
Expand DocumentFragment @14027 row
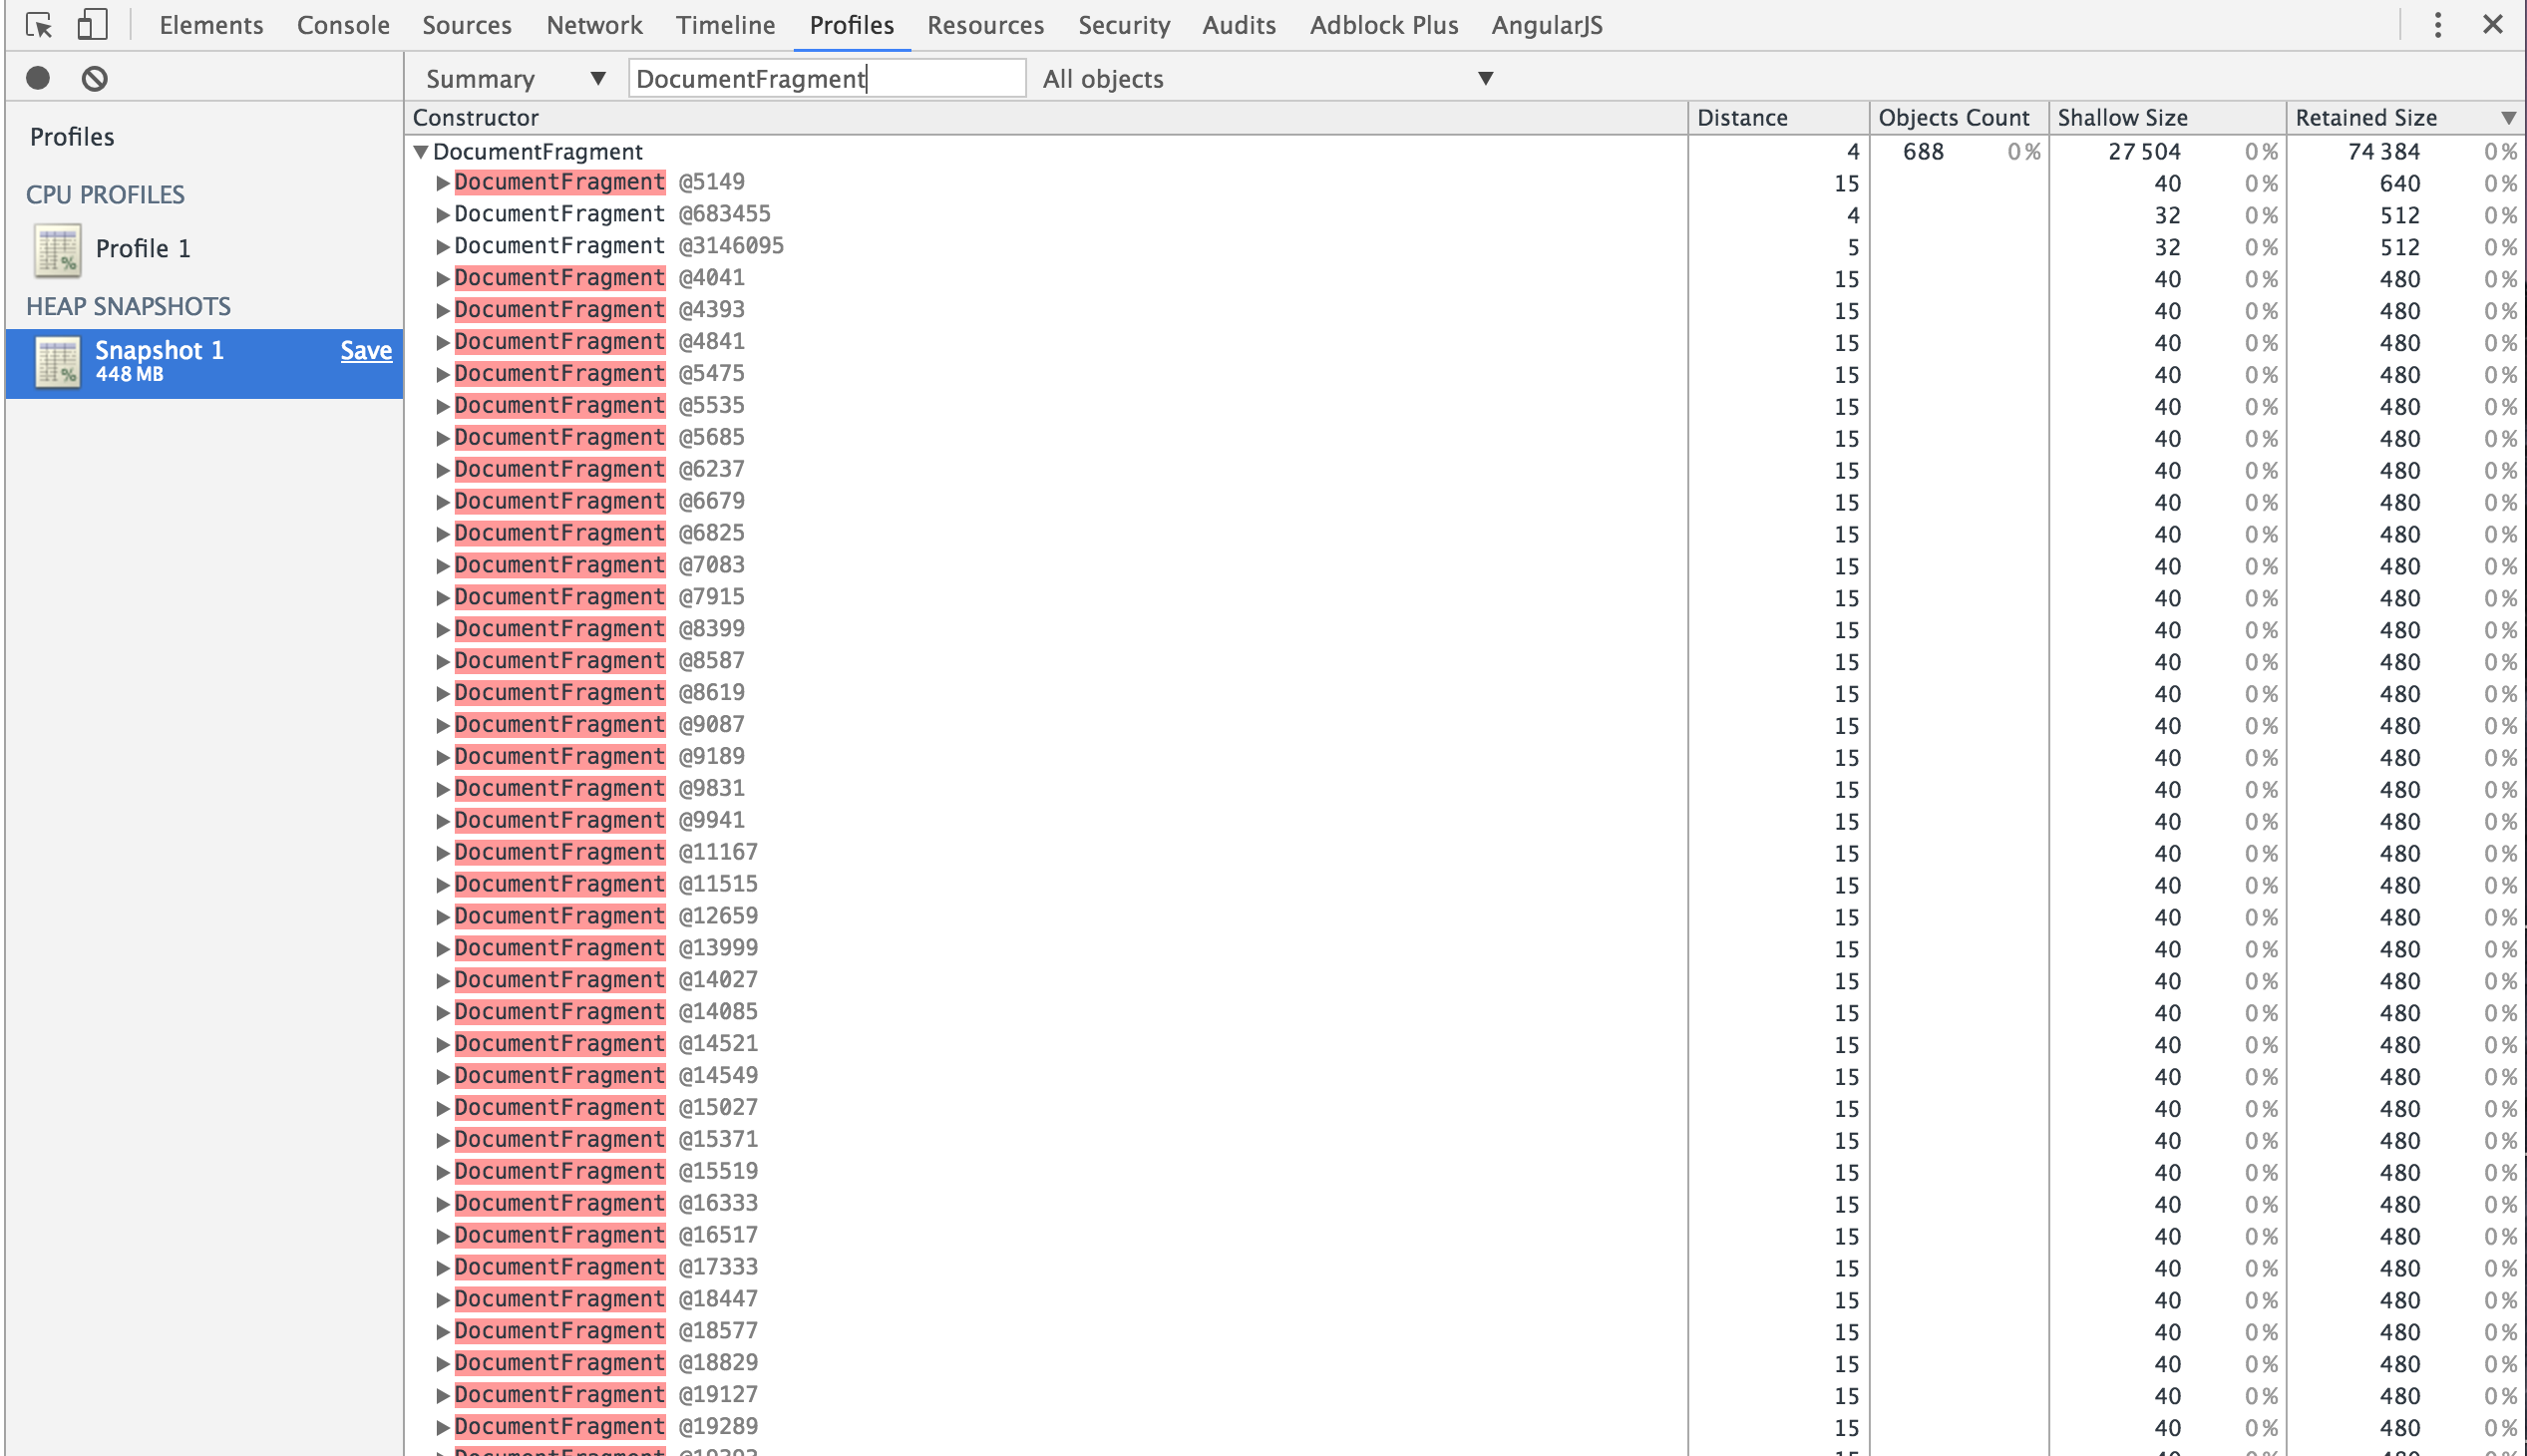tap(442, 981)
